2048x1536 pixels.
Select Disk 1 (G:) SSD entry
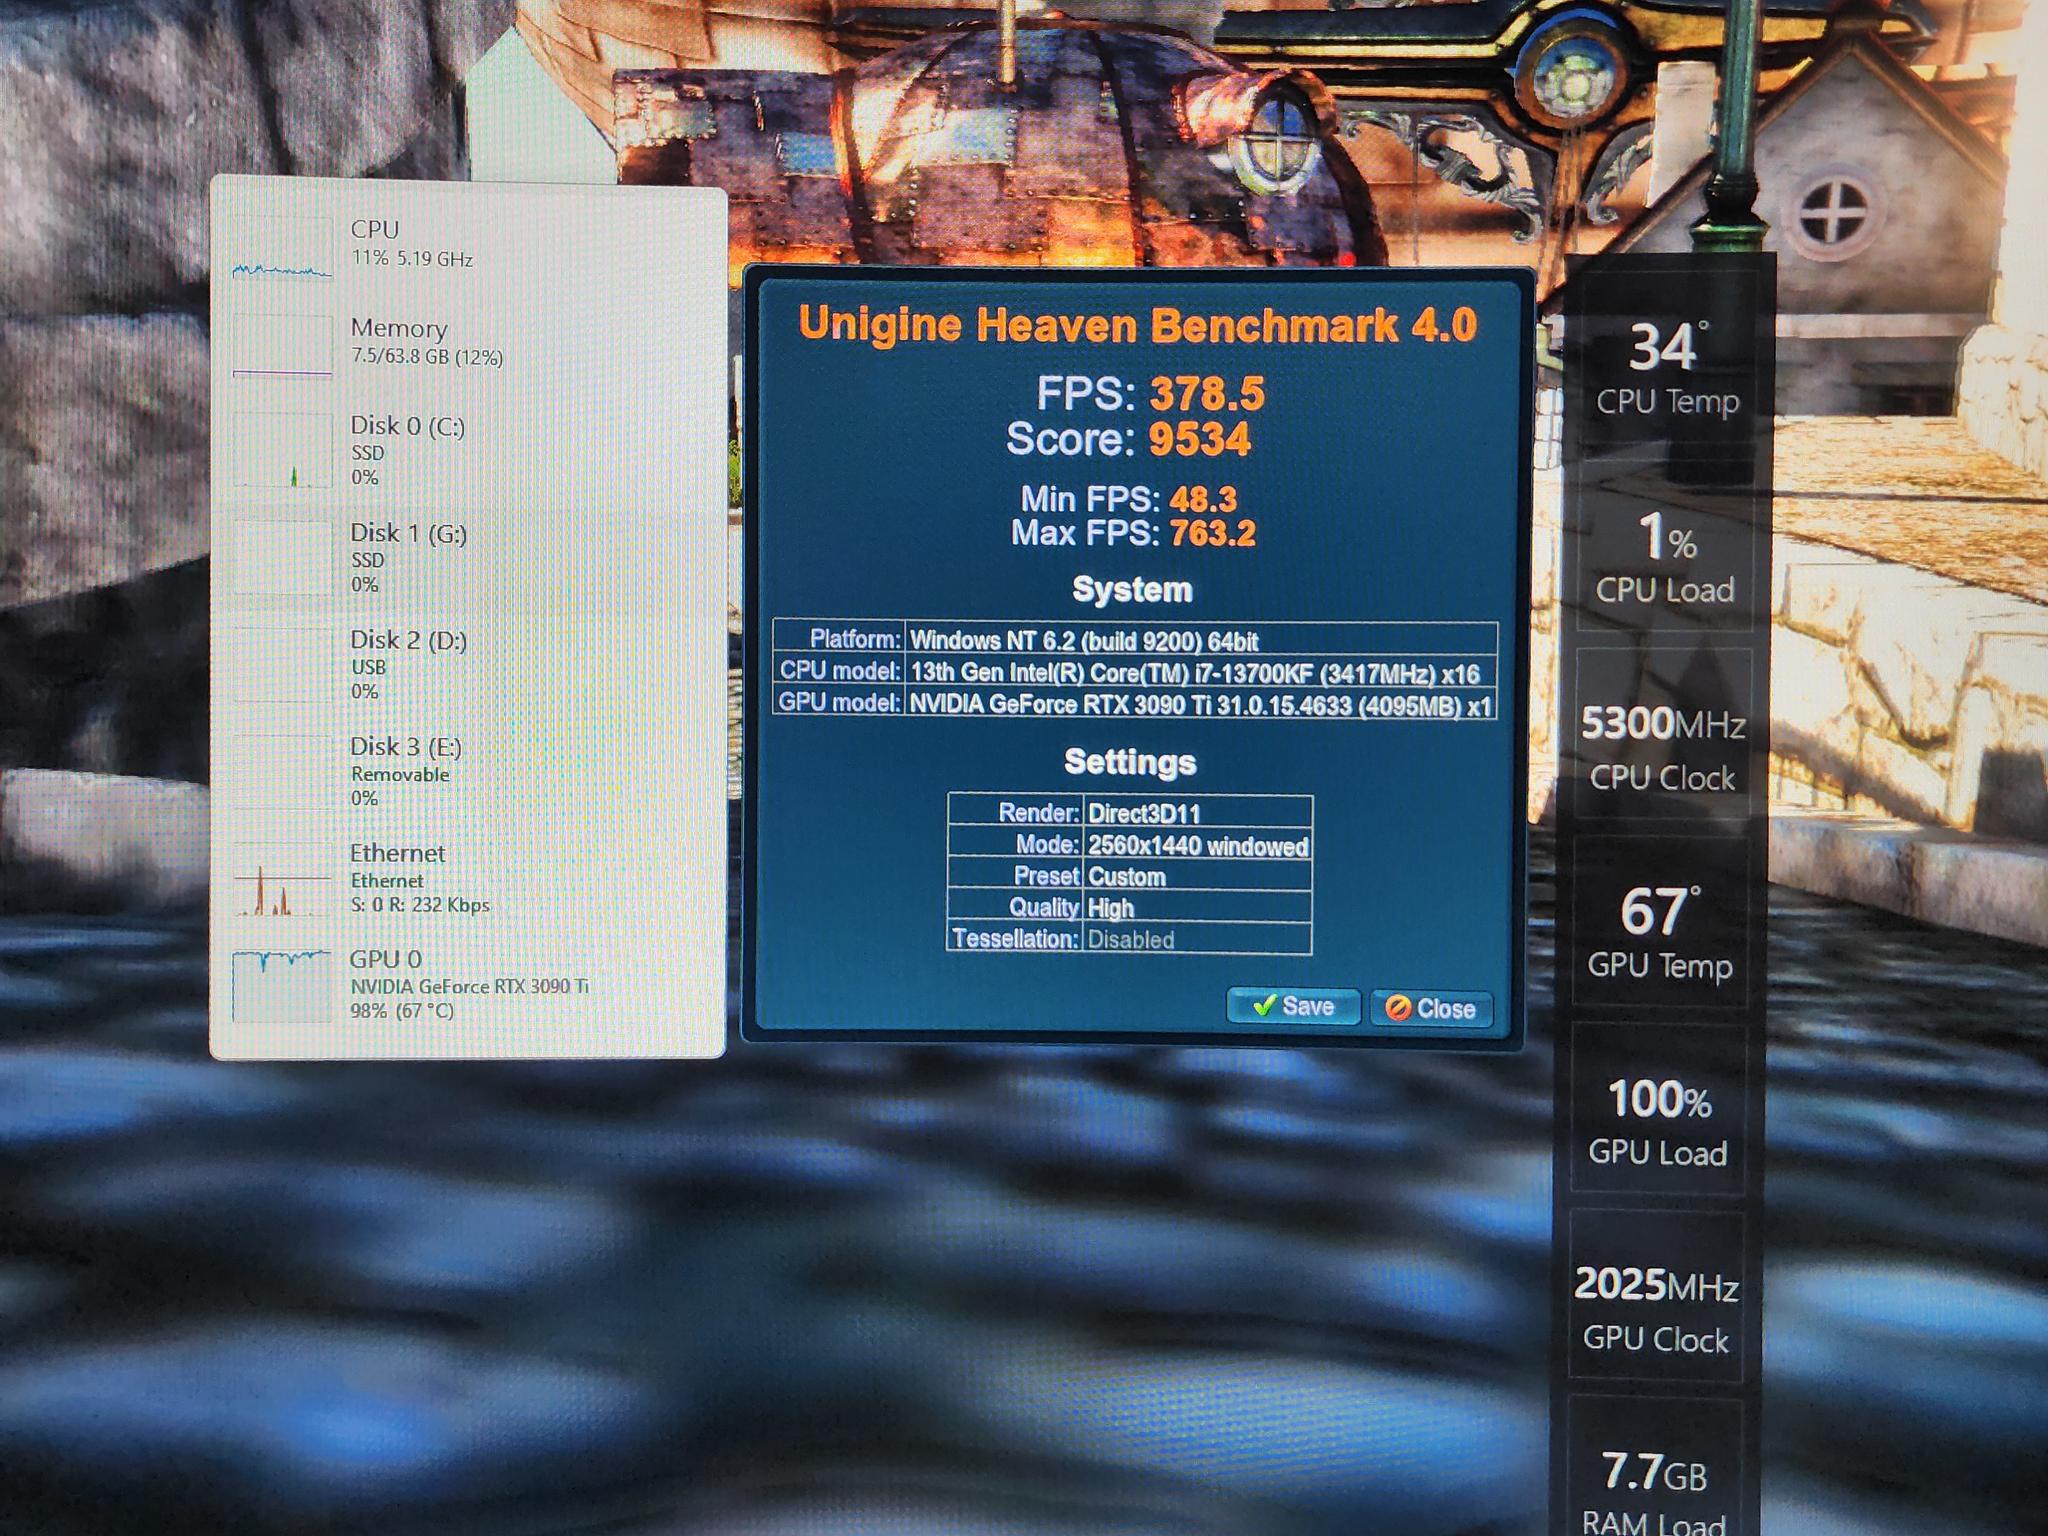point(406,557)
